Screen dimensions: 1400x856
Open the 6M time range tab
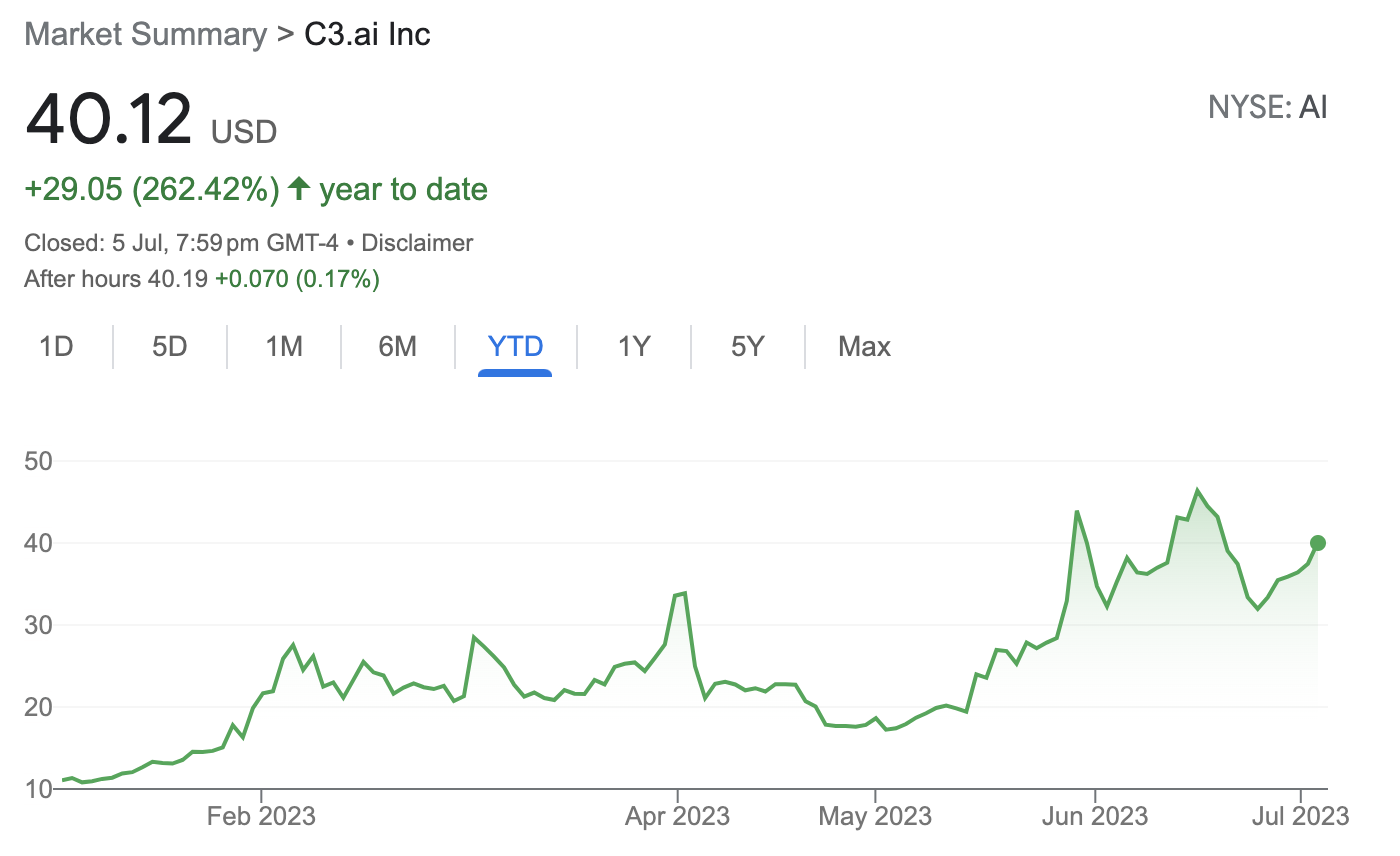click(x=397, y=347)
